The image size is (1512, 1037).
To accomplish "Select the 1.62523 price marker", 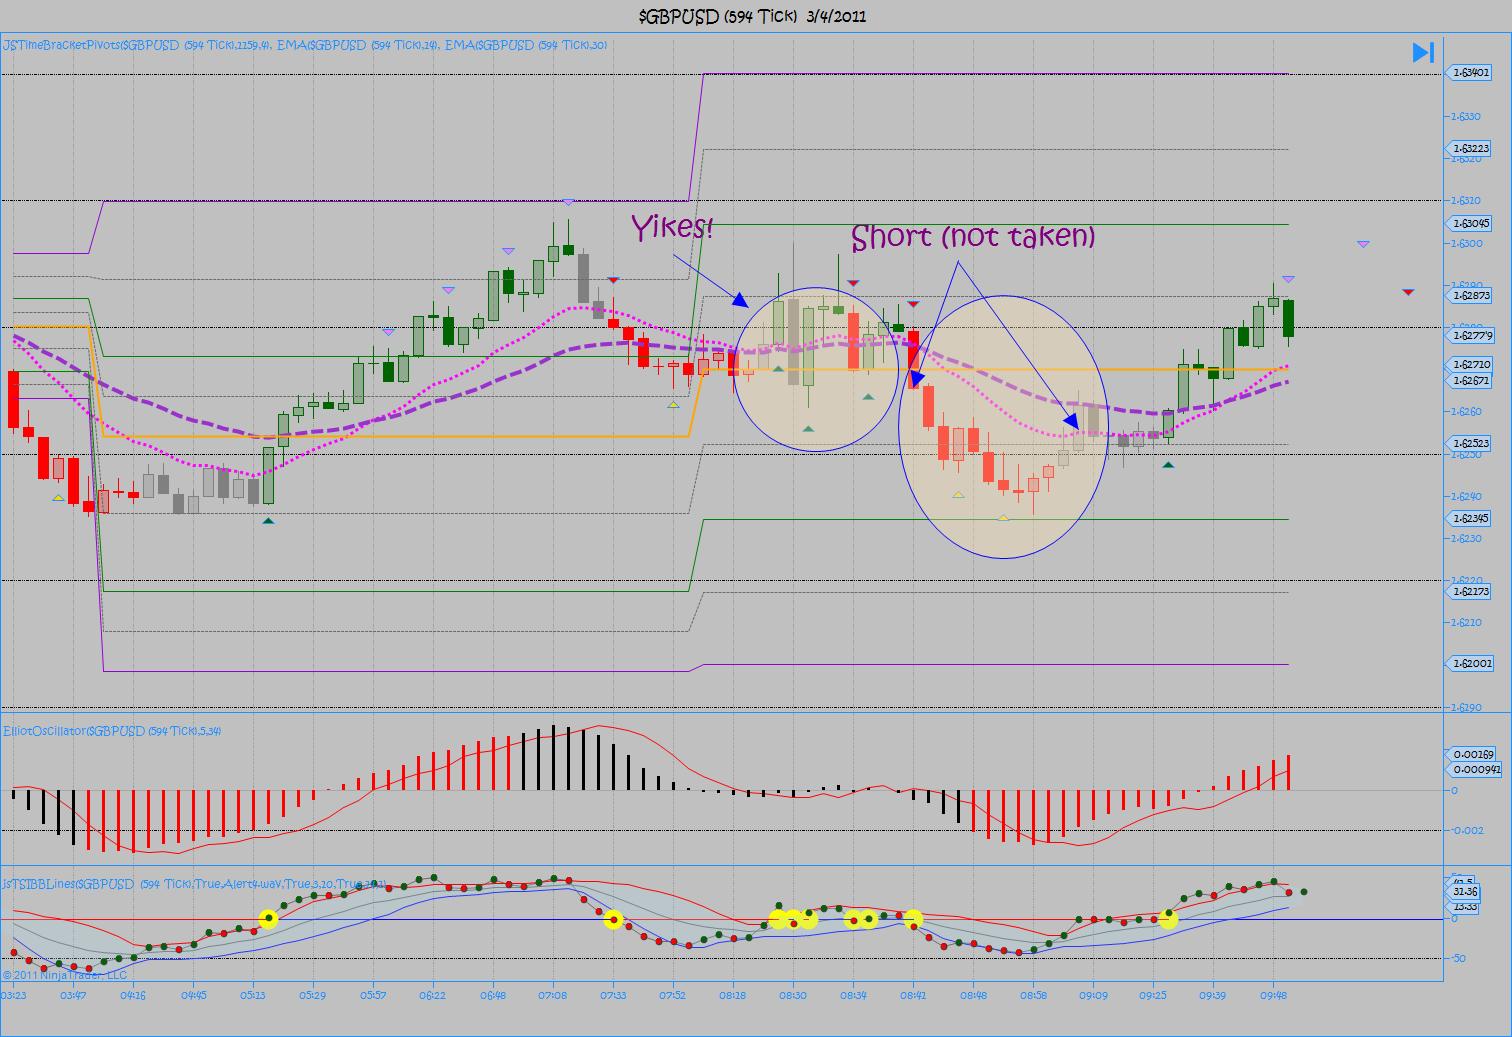I will (1470, 443).
